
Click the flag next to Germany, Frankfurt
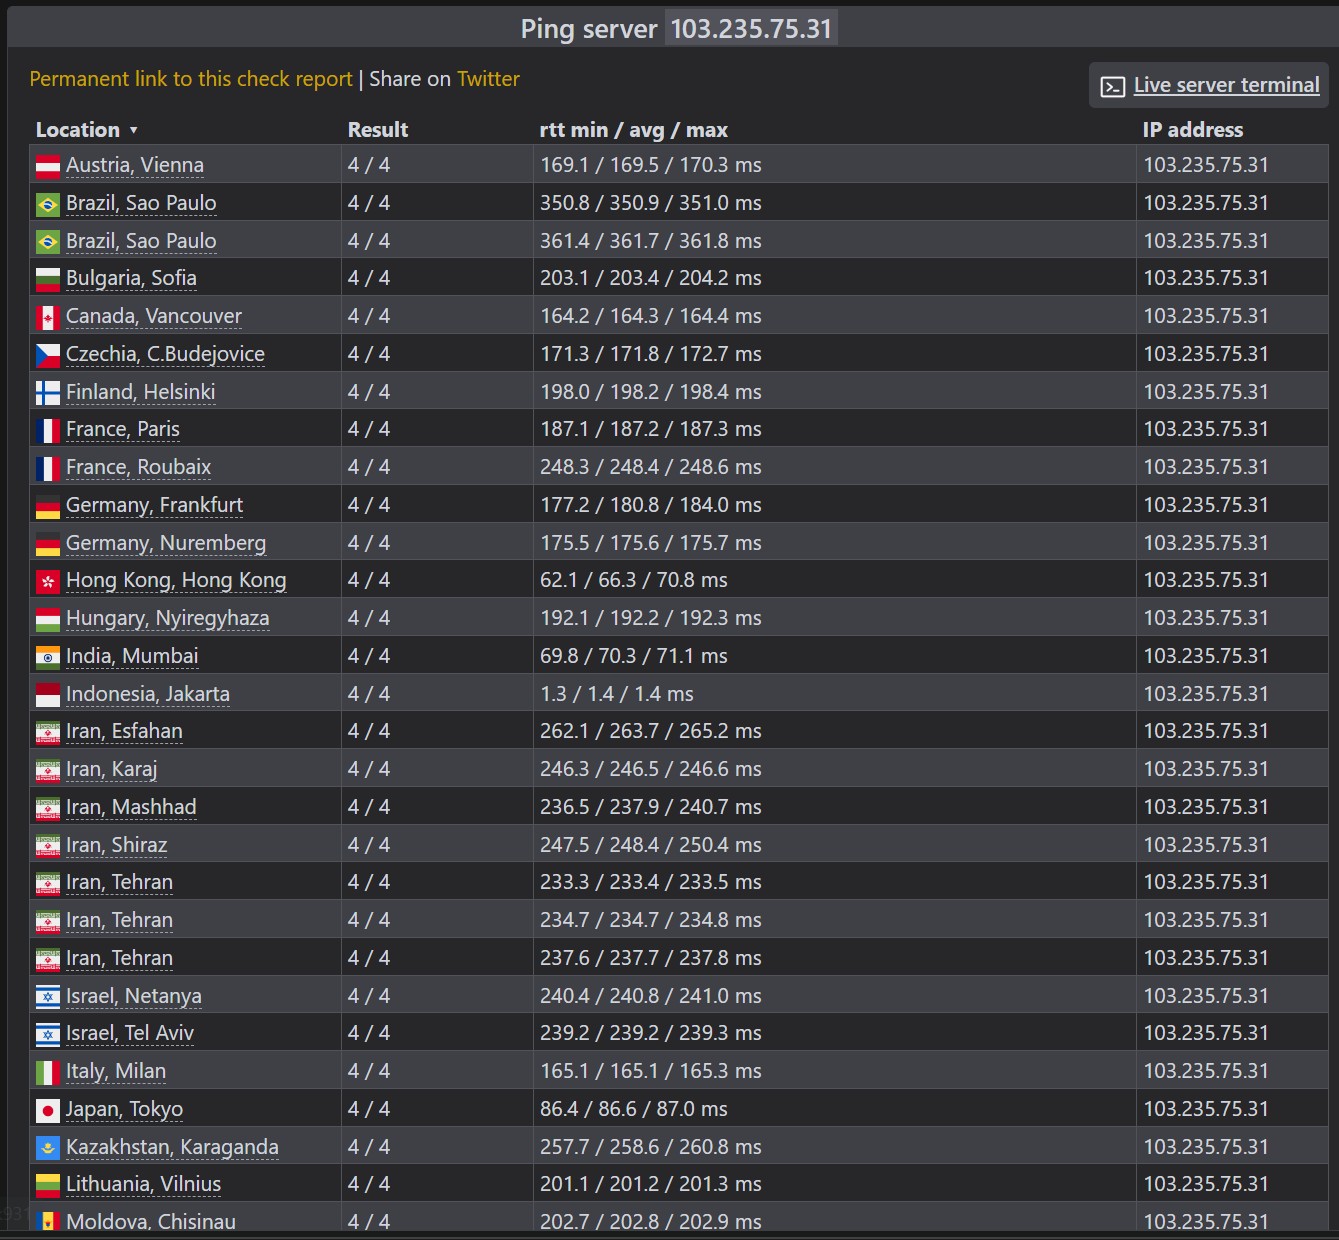tap(48, 506)
